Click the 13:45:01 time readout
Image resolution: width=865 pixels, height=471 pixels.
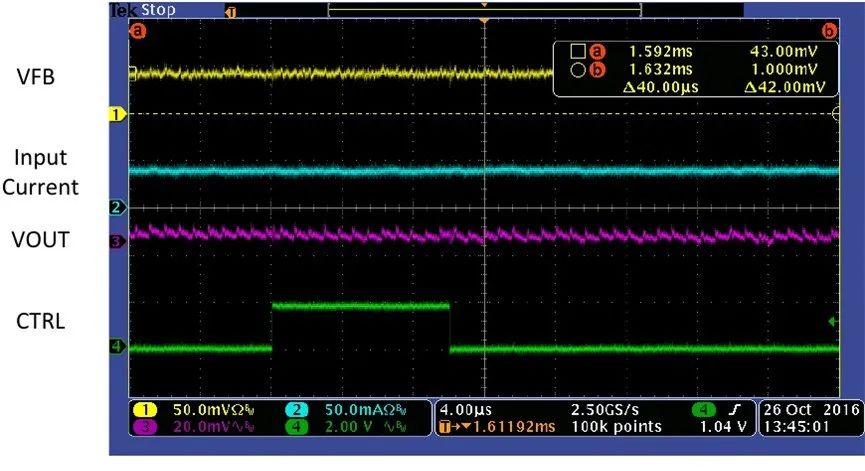pyautogui.click(x=796, y=427)
